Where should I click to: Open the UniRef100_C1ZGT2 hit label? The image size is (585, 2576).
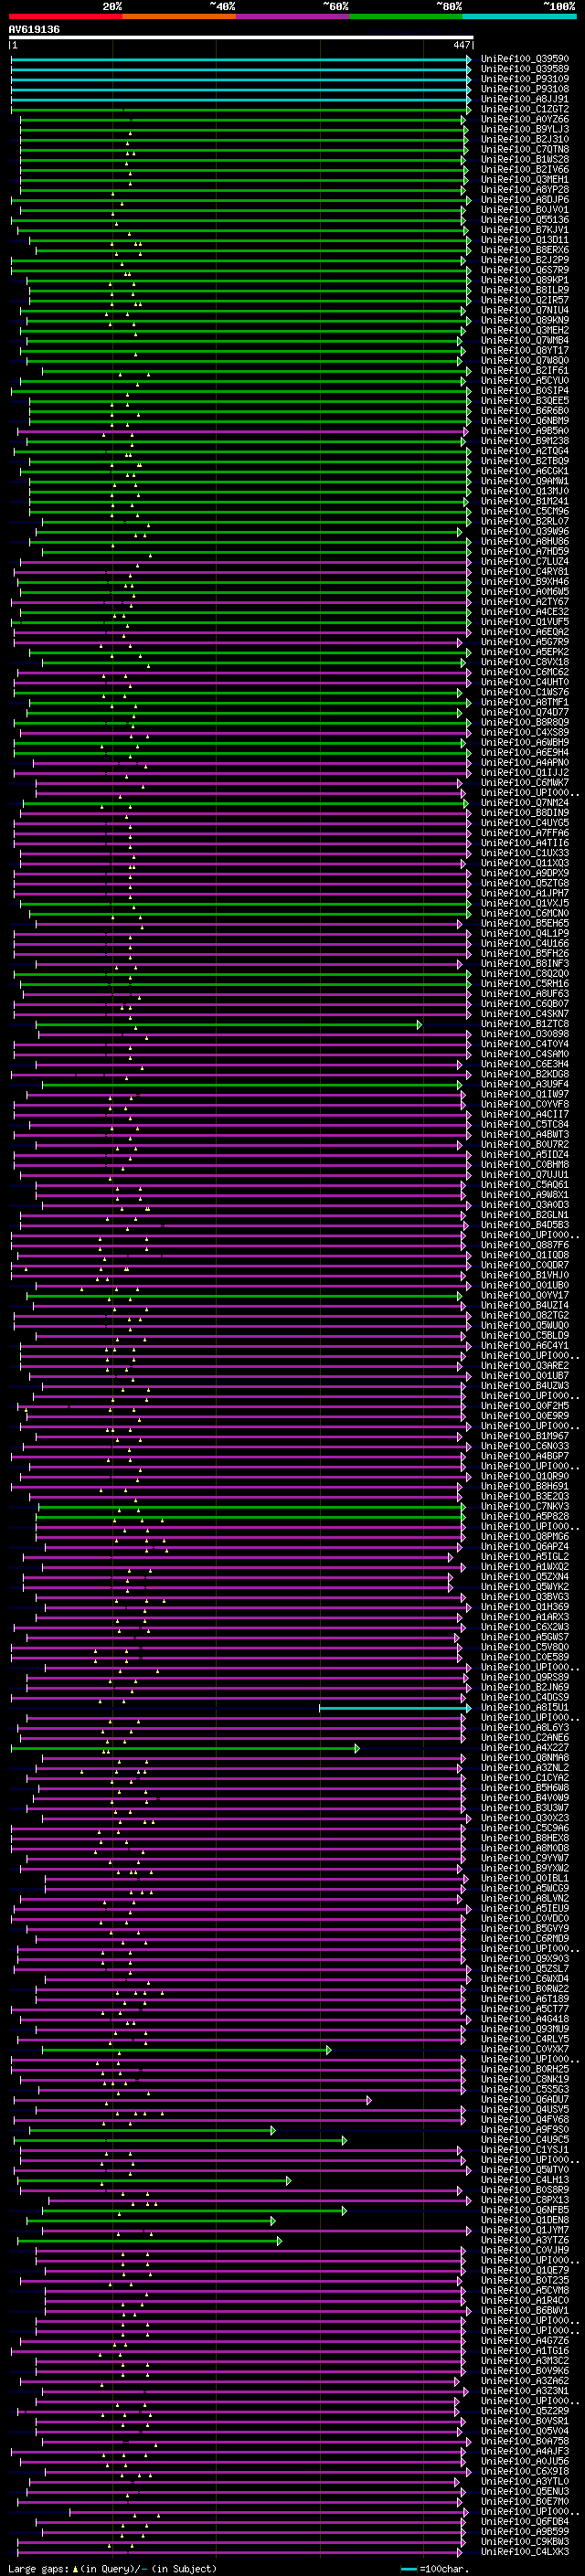(x=525, y=109)
